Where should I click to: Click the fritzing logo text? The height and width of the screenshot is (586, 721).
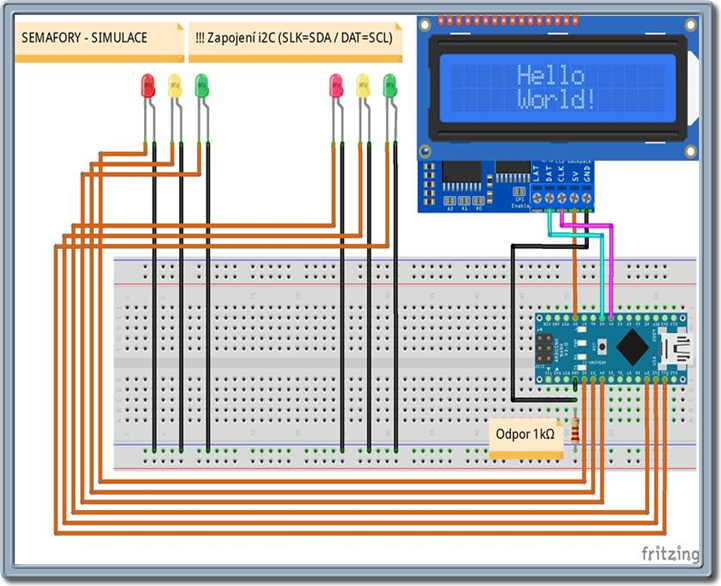pos(670,553)
